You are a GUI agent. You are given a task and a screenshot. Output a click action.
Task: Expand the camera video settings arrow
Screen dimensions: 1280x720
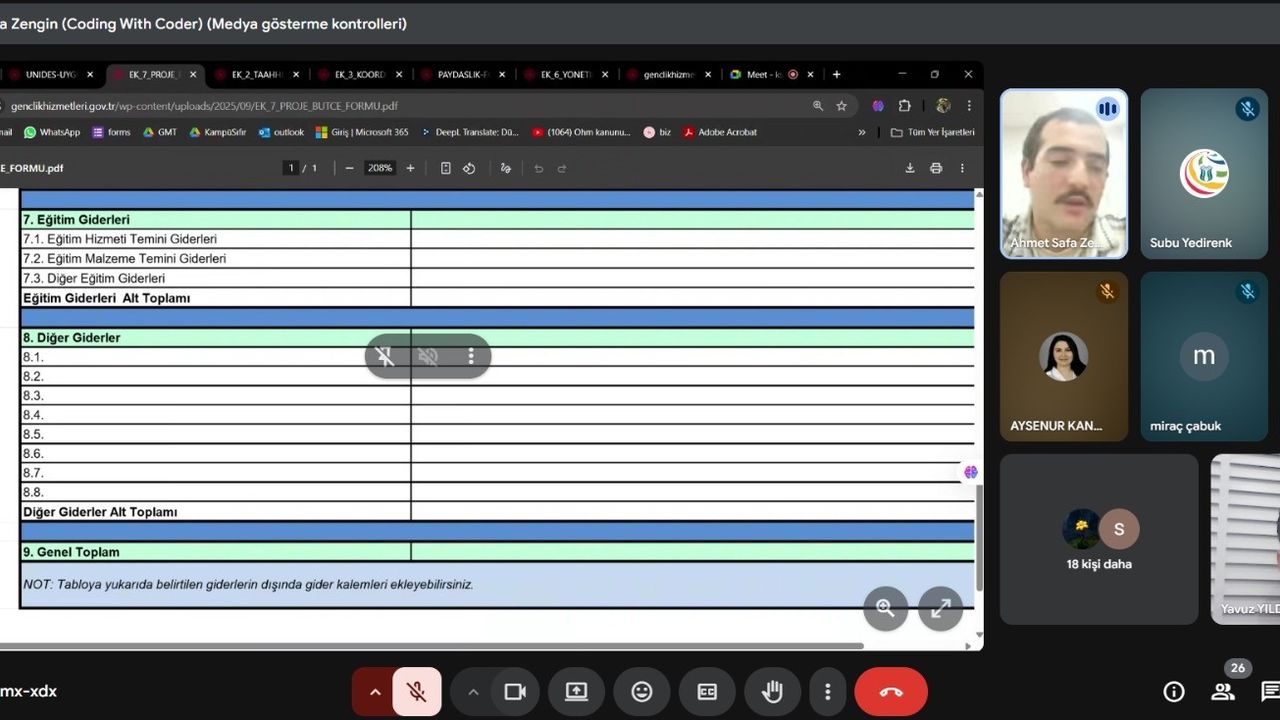[x=473, y=692]
